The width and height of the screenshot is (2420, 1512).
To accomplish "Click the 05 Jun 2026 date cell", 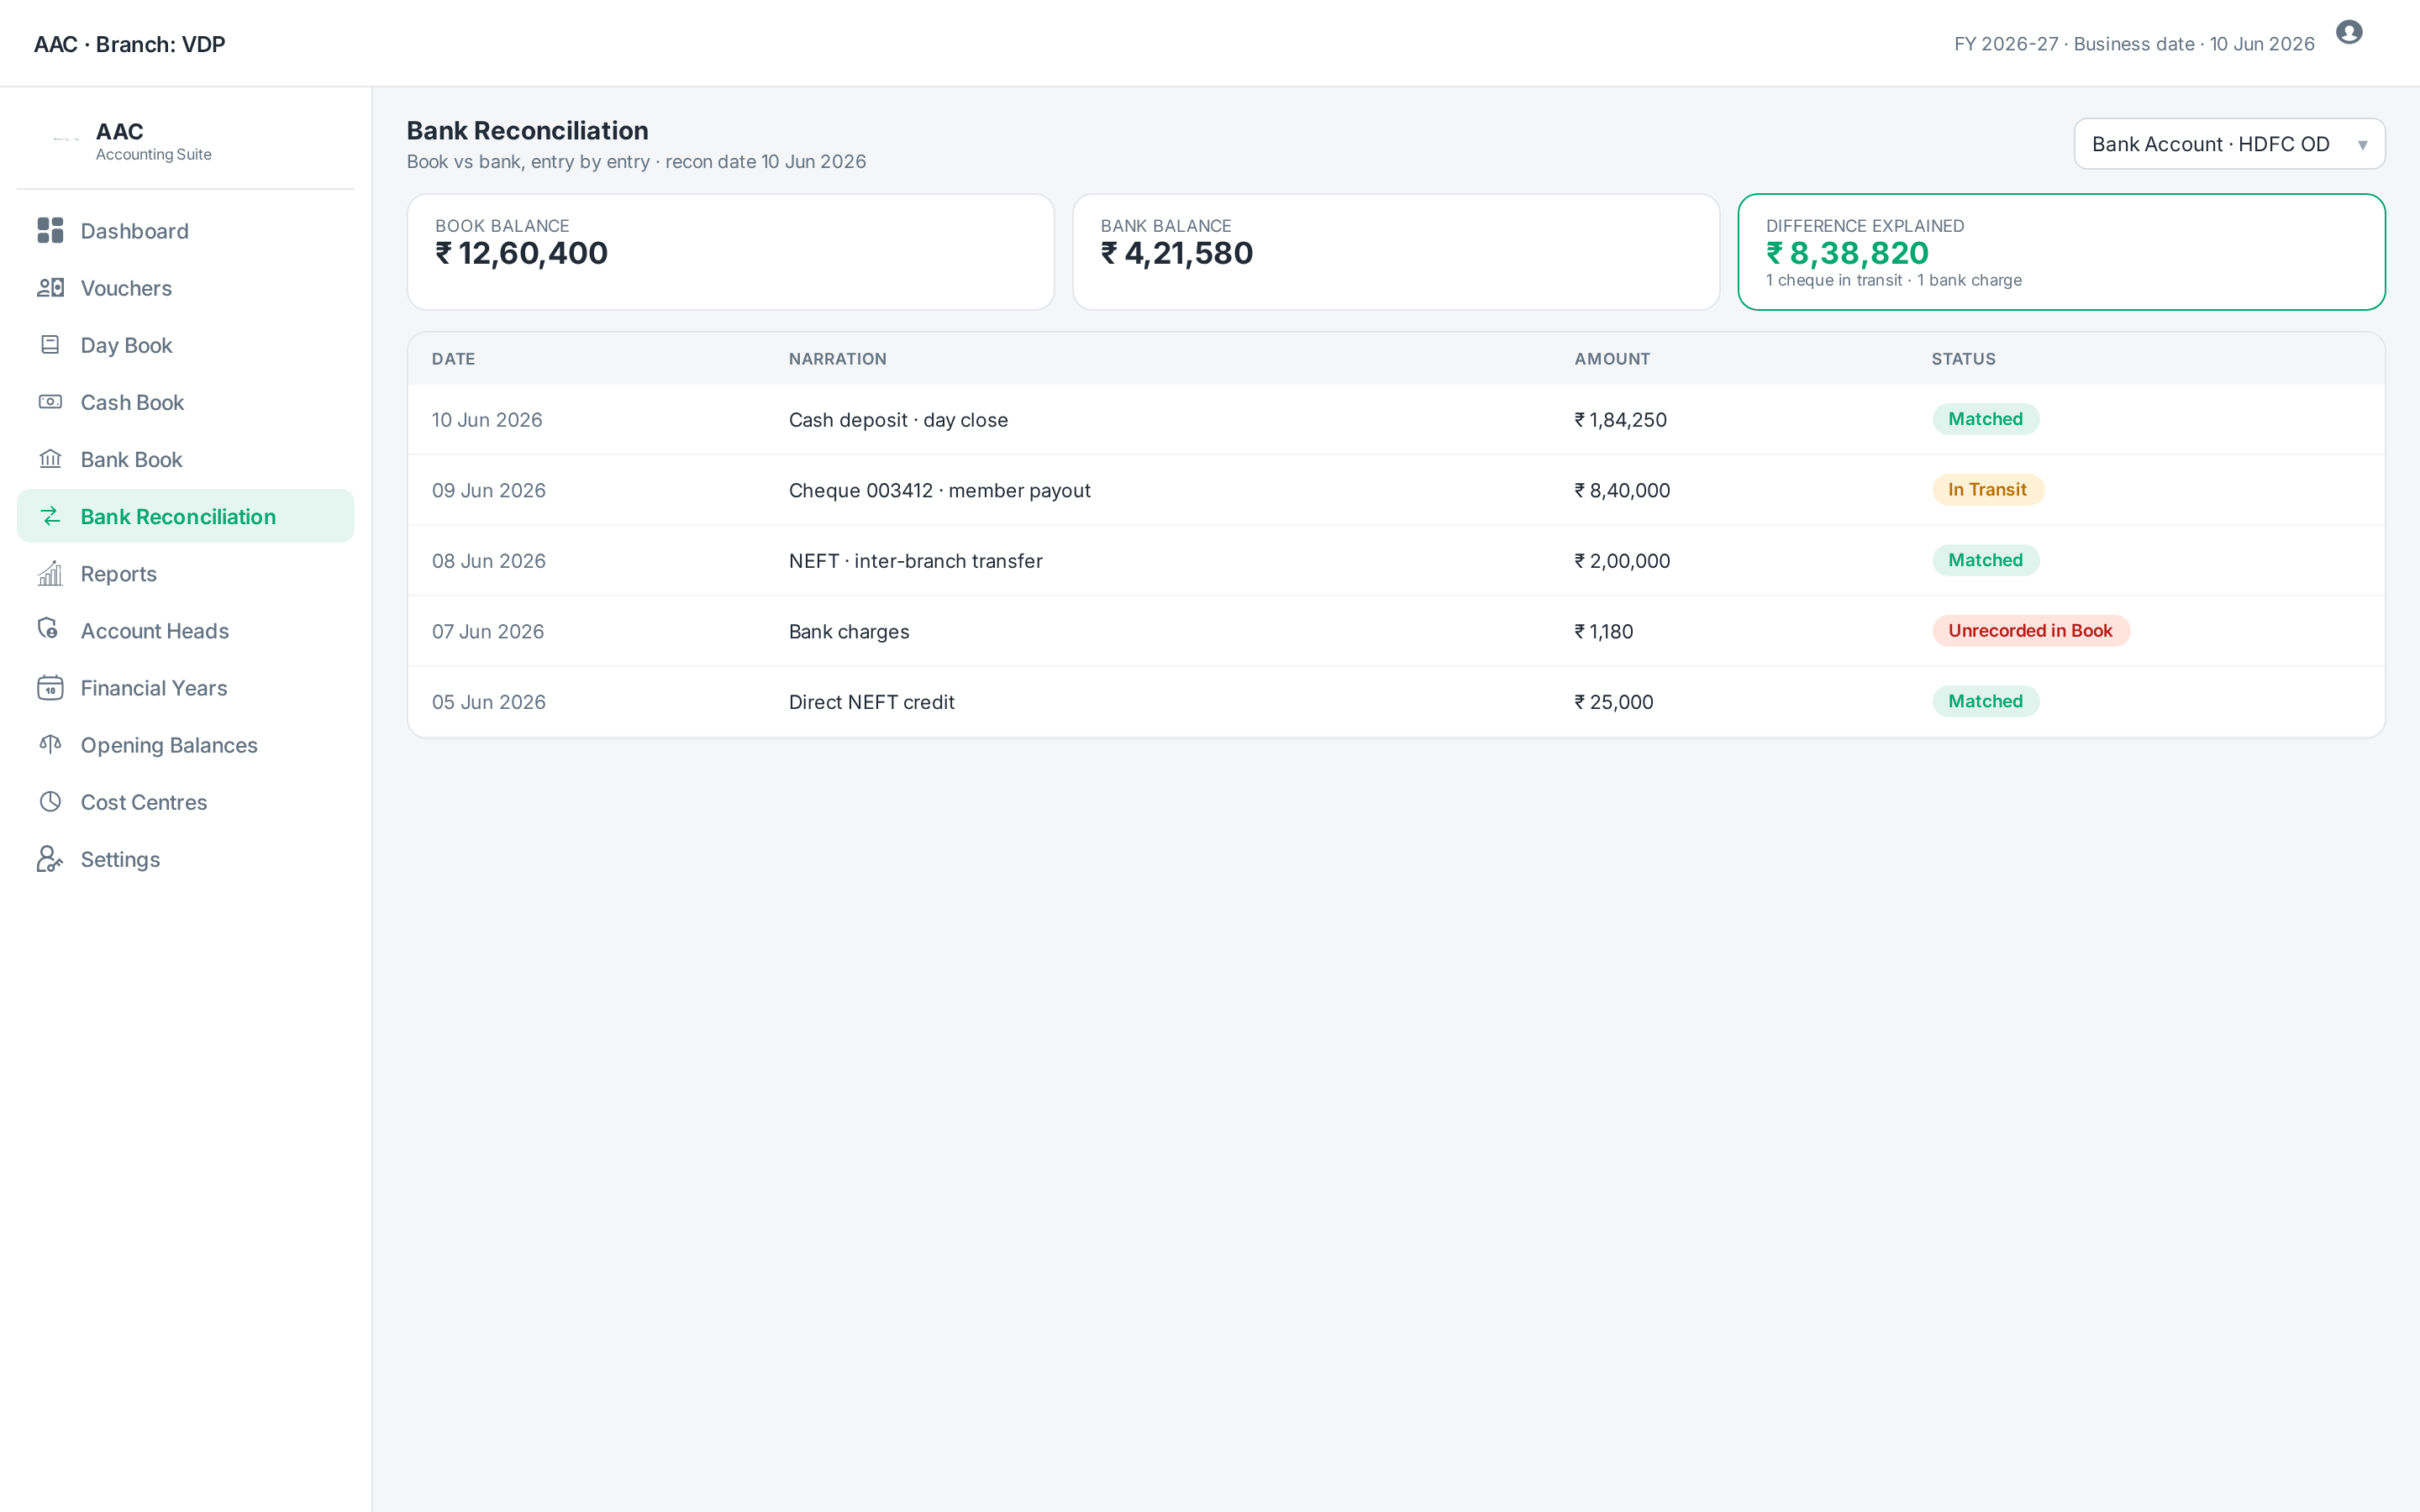I will (489, 702).
